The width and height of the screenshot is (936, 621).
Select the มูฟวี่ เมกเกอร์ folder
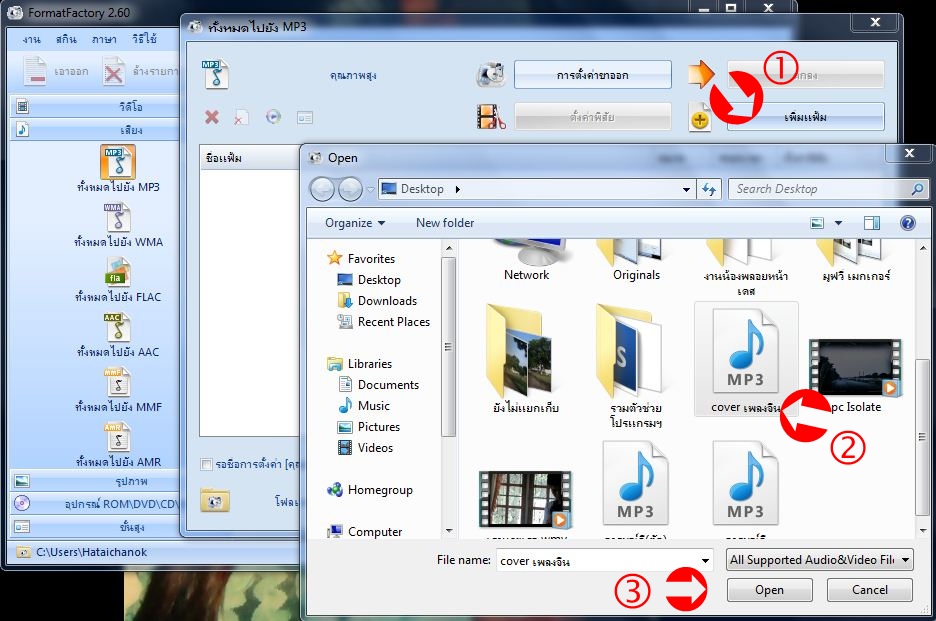856,260
